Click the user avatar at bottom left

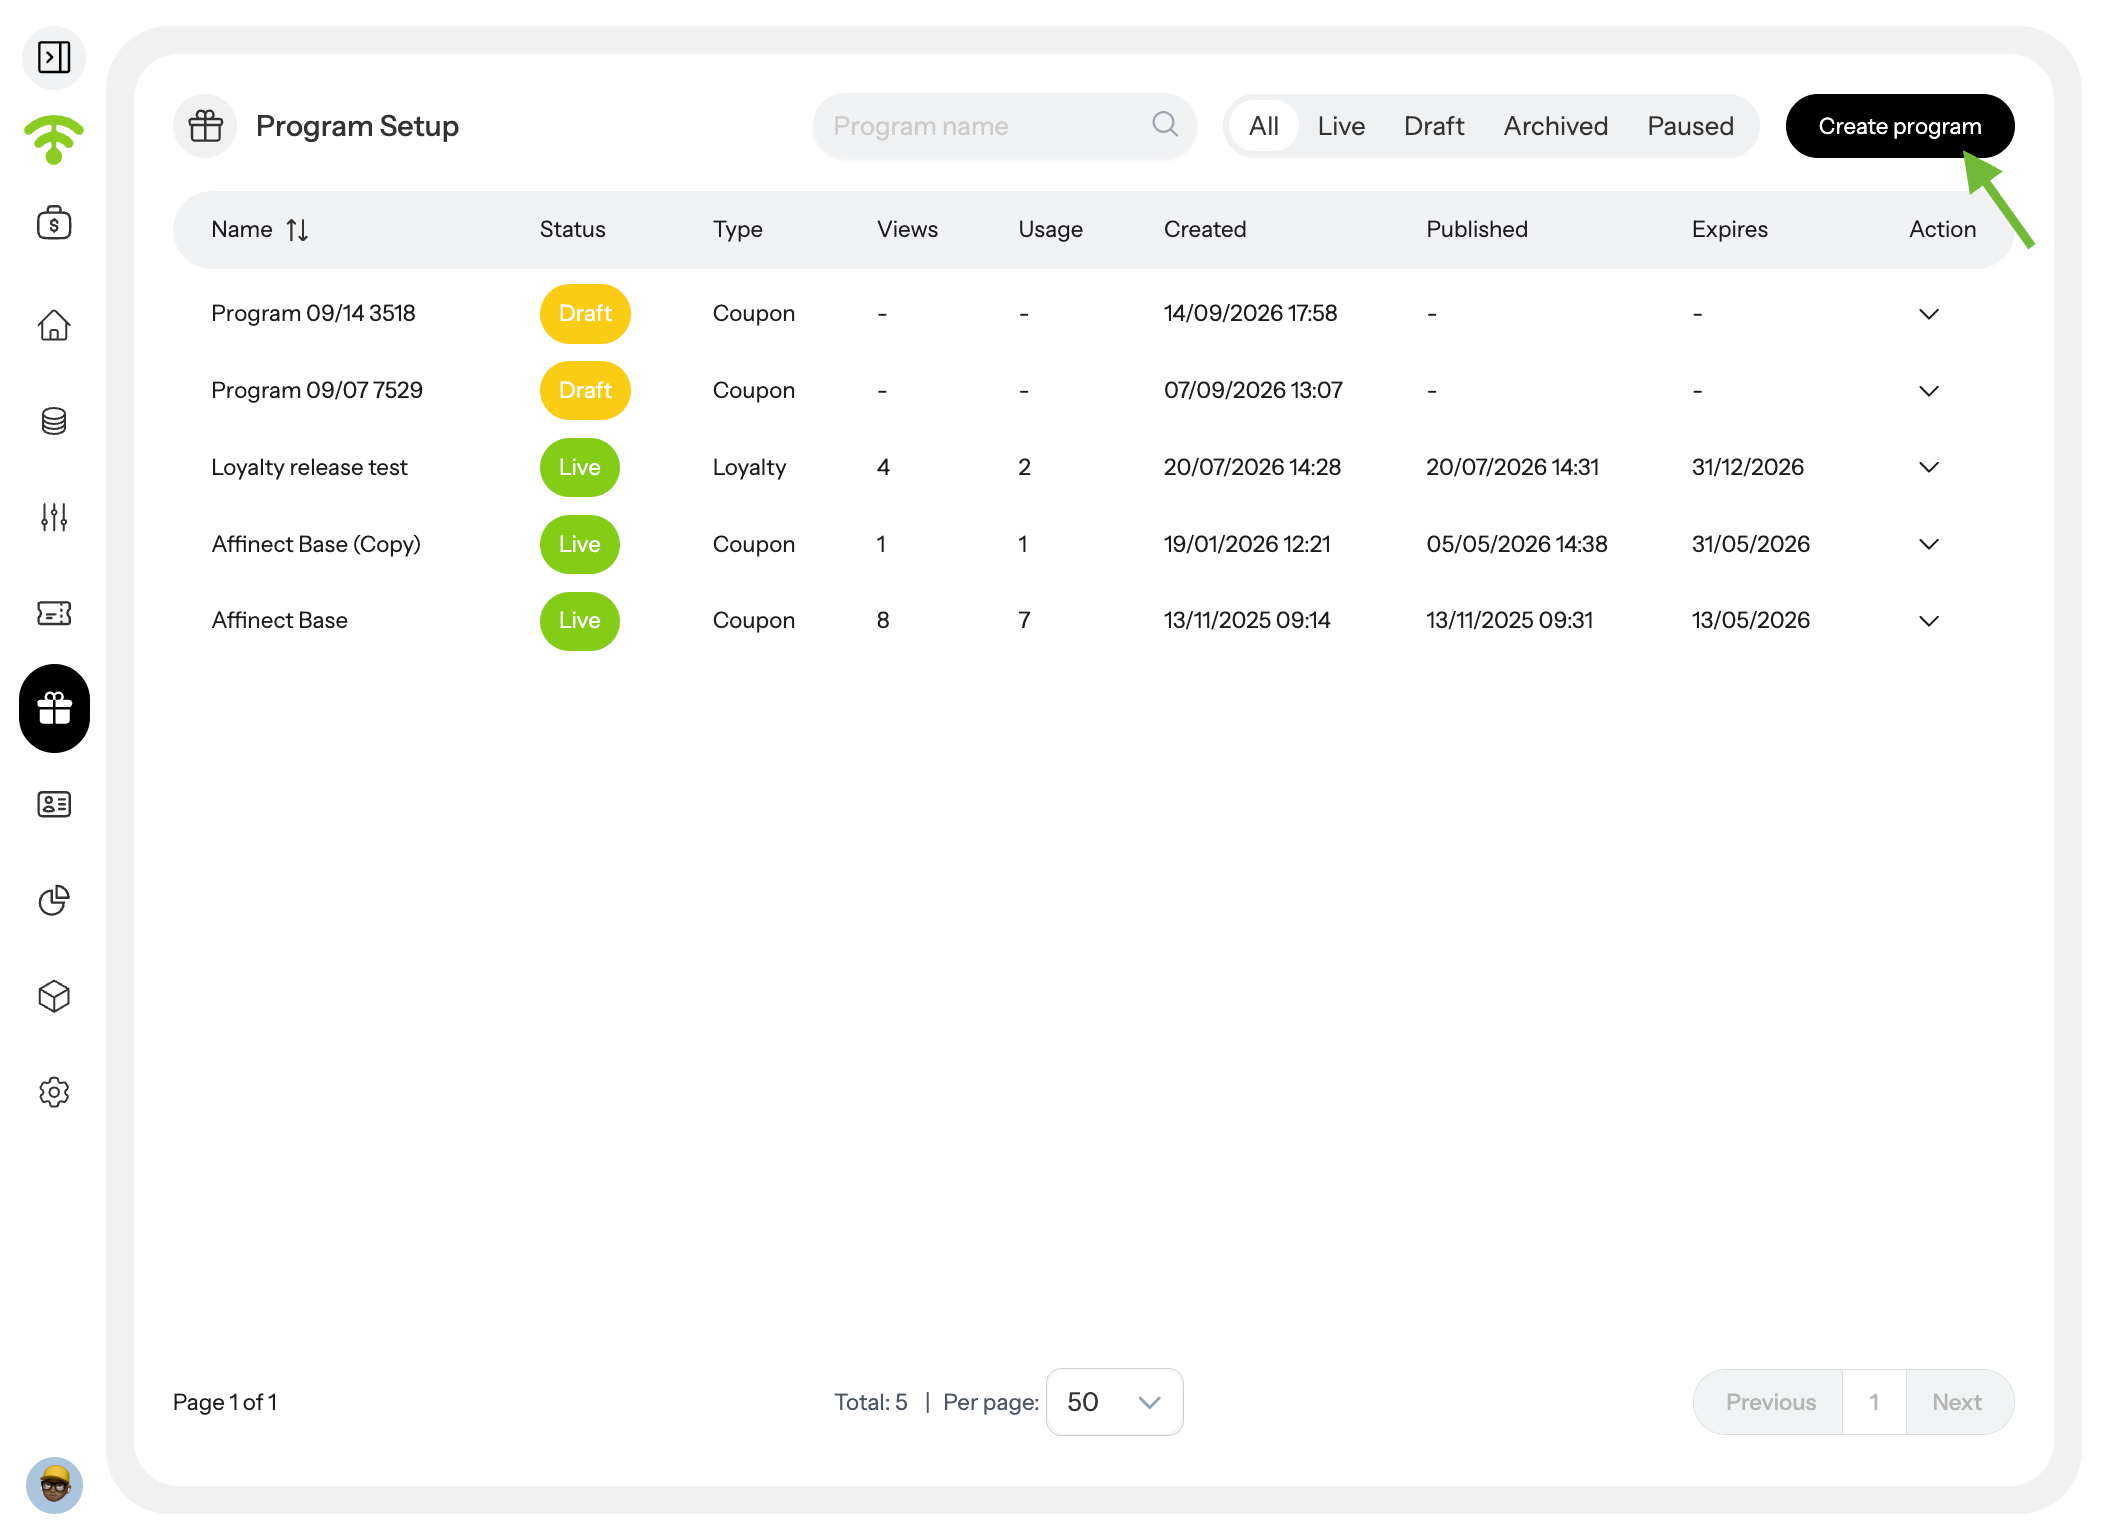pos(54,1484)
